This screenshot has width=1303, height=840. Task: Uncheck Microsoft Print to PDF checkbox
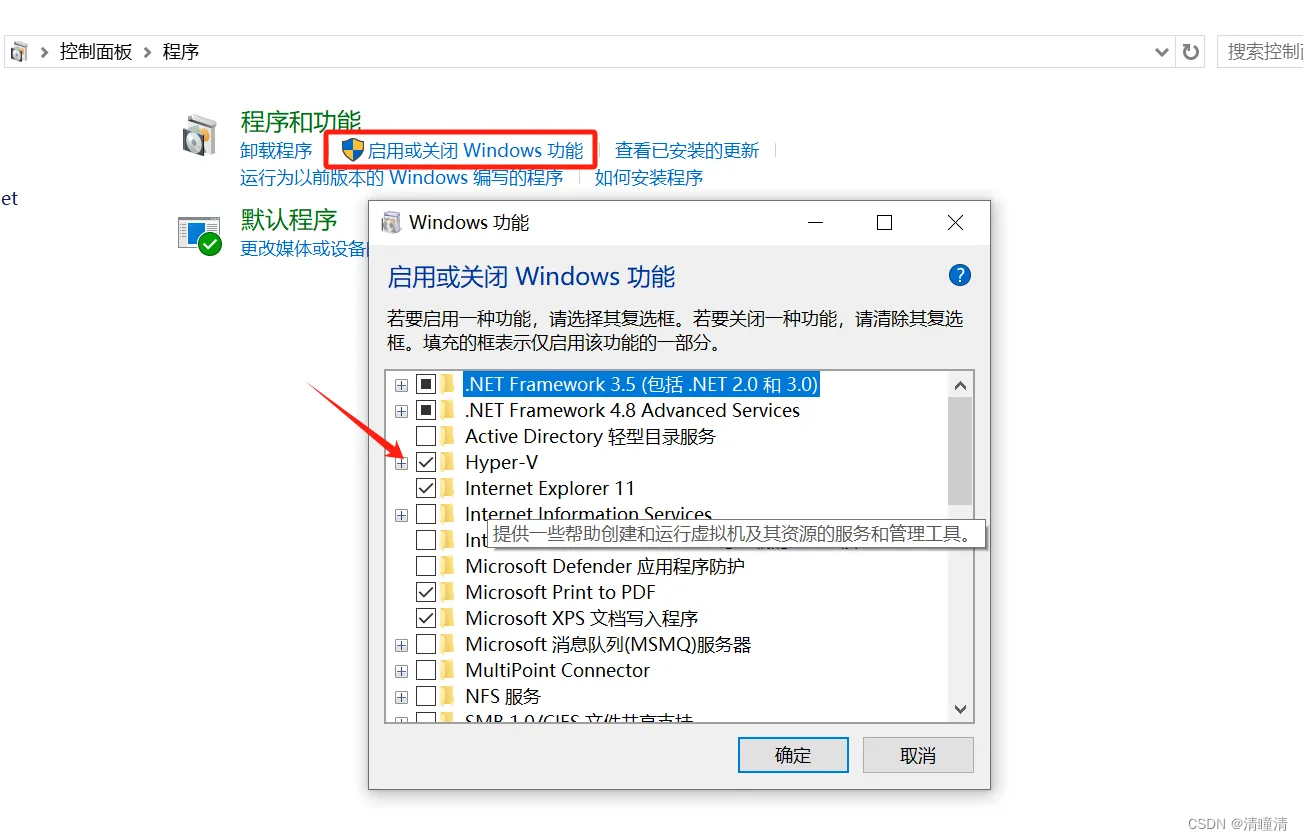coord(426,592)
